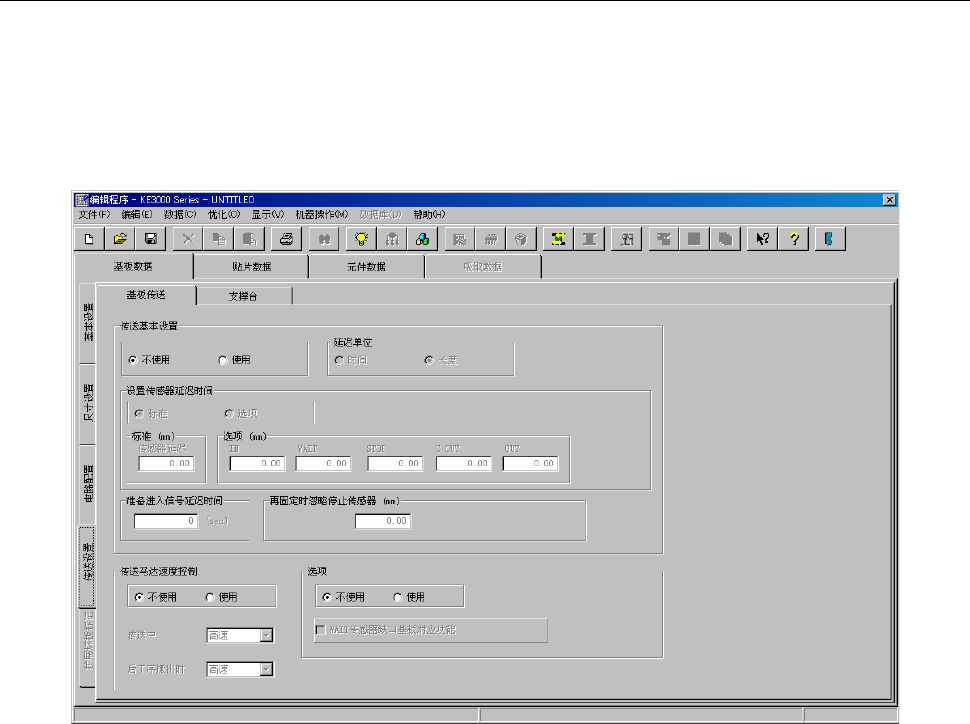
Task: Select the 基板传送 sub-tab
Action: point(147,295)
